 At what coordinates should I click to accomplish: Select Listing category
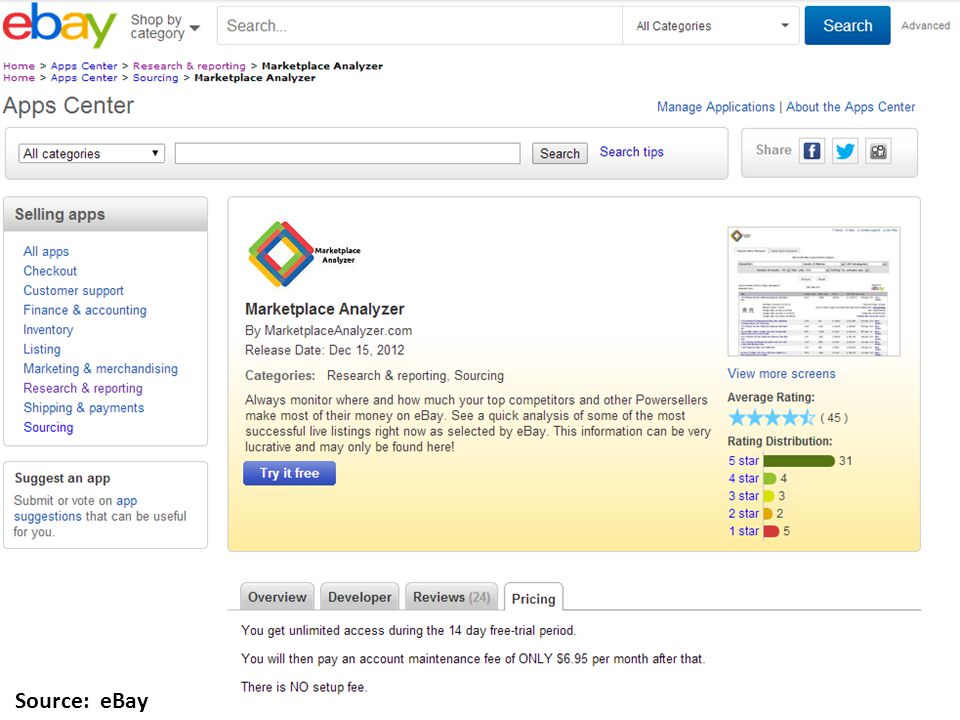[42, 349]
